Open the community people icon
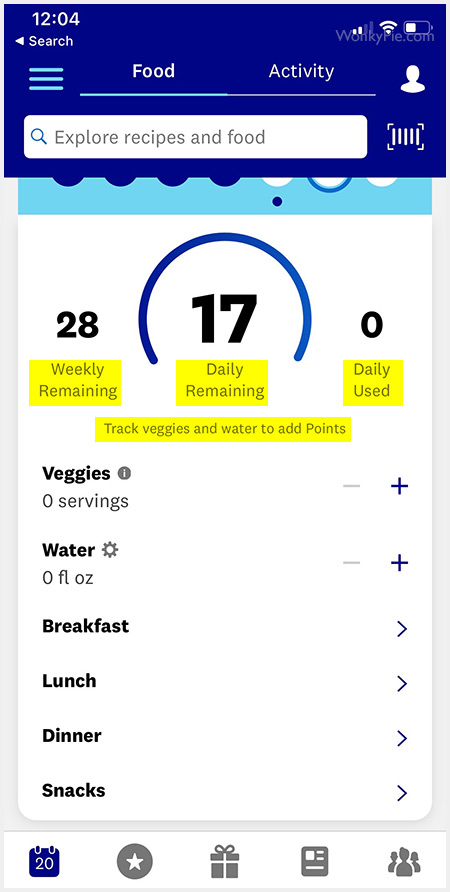Image resolution: width=450 pixels, height=892 pixels. 404,862
